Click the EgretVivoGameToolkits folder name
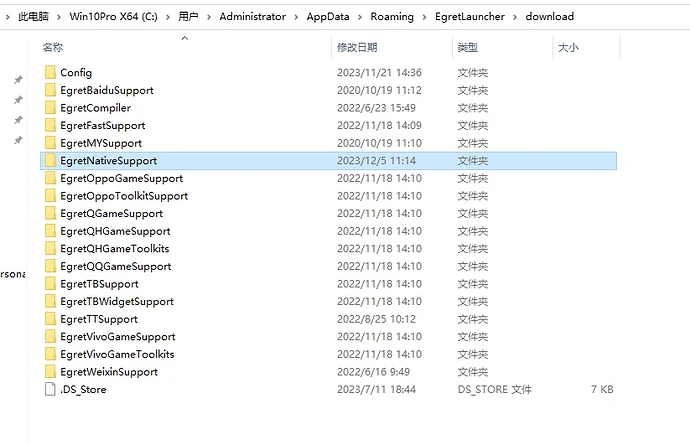 117,354
